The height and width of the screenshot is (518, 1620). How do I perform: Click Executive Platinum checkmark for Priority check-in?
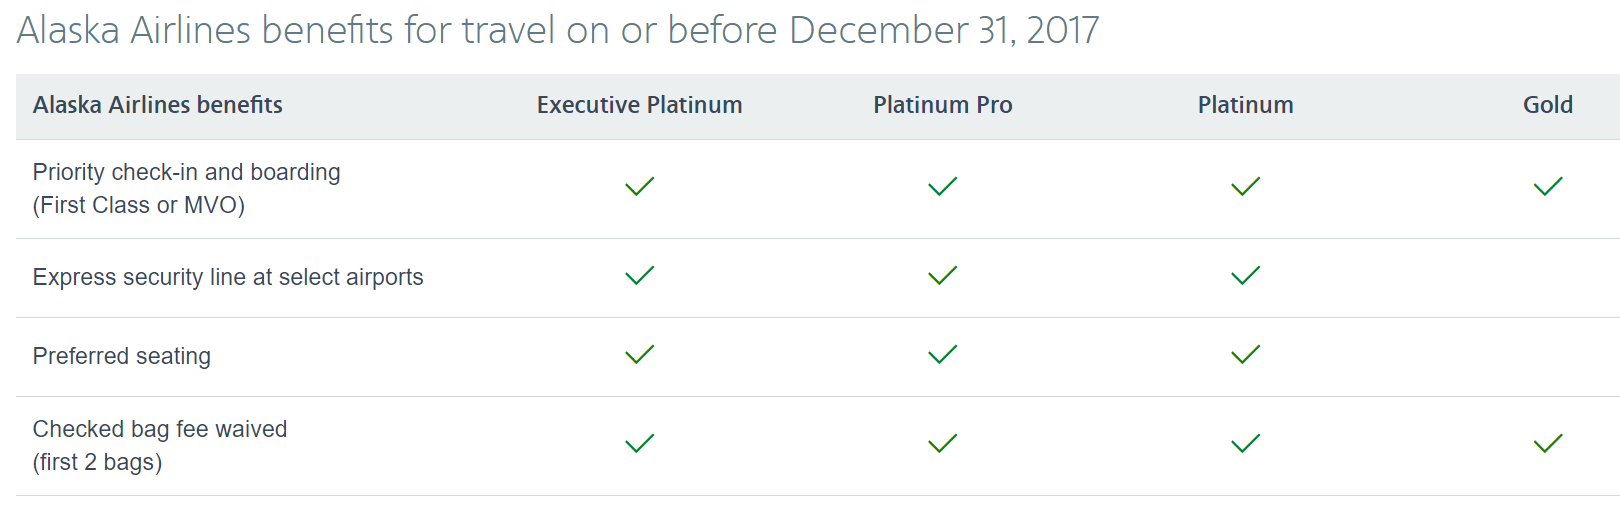639,187
